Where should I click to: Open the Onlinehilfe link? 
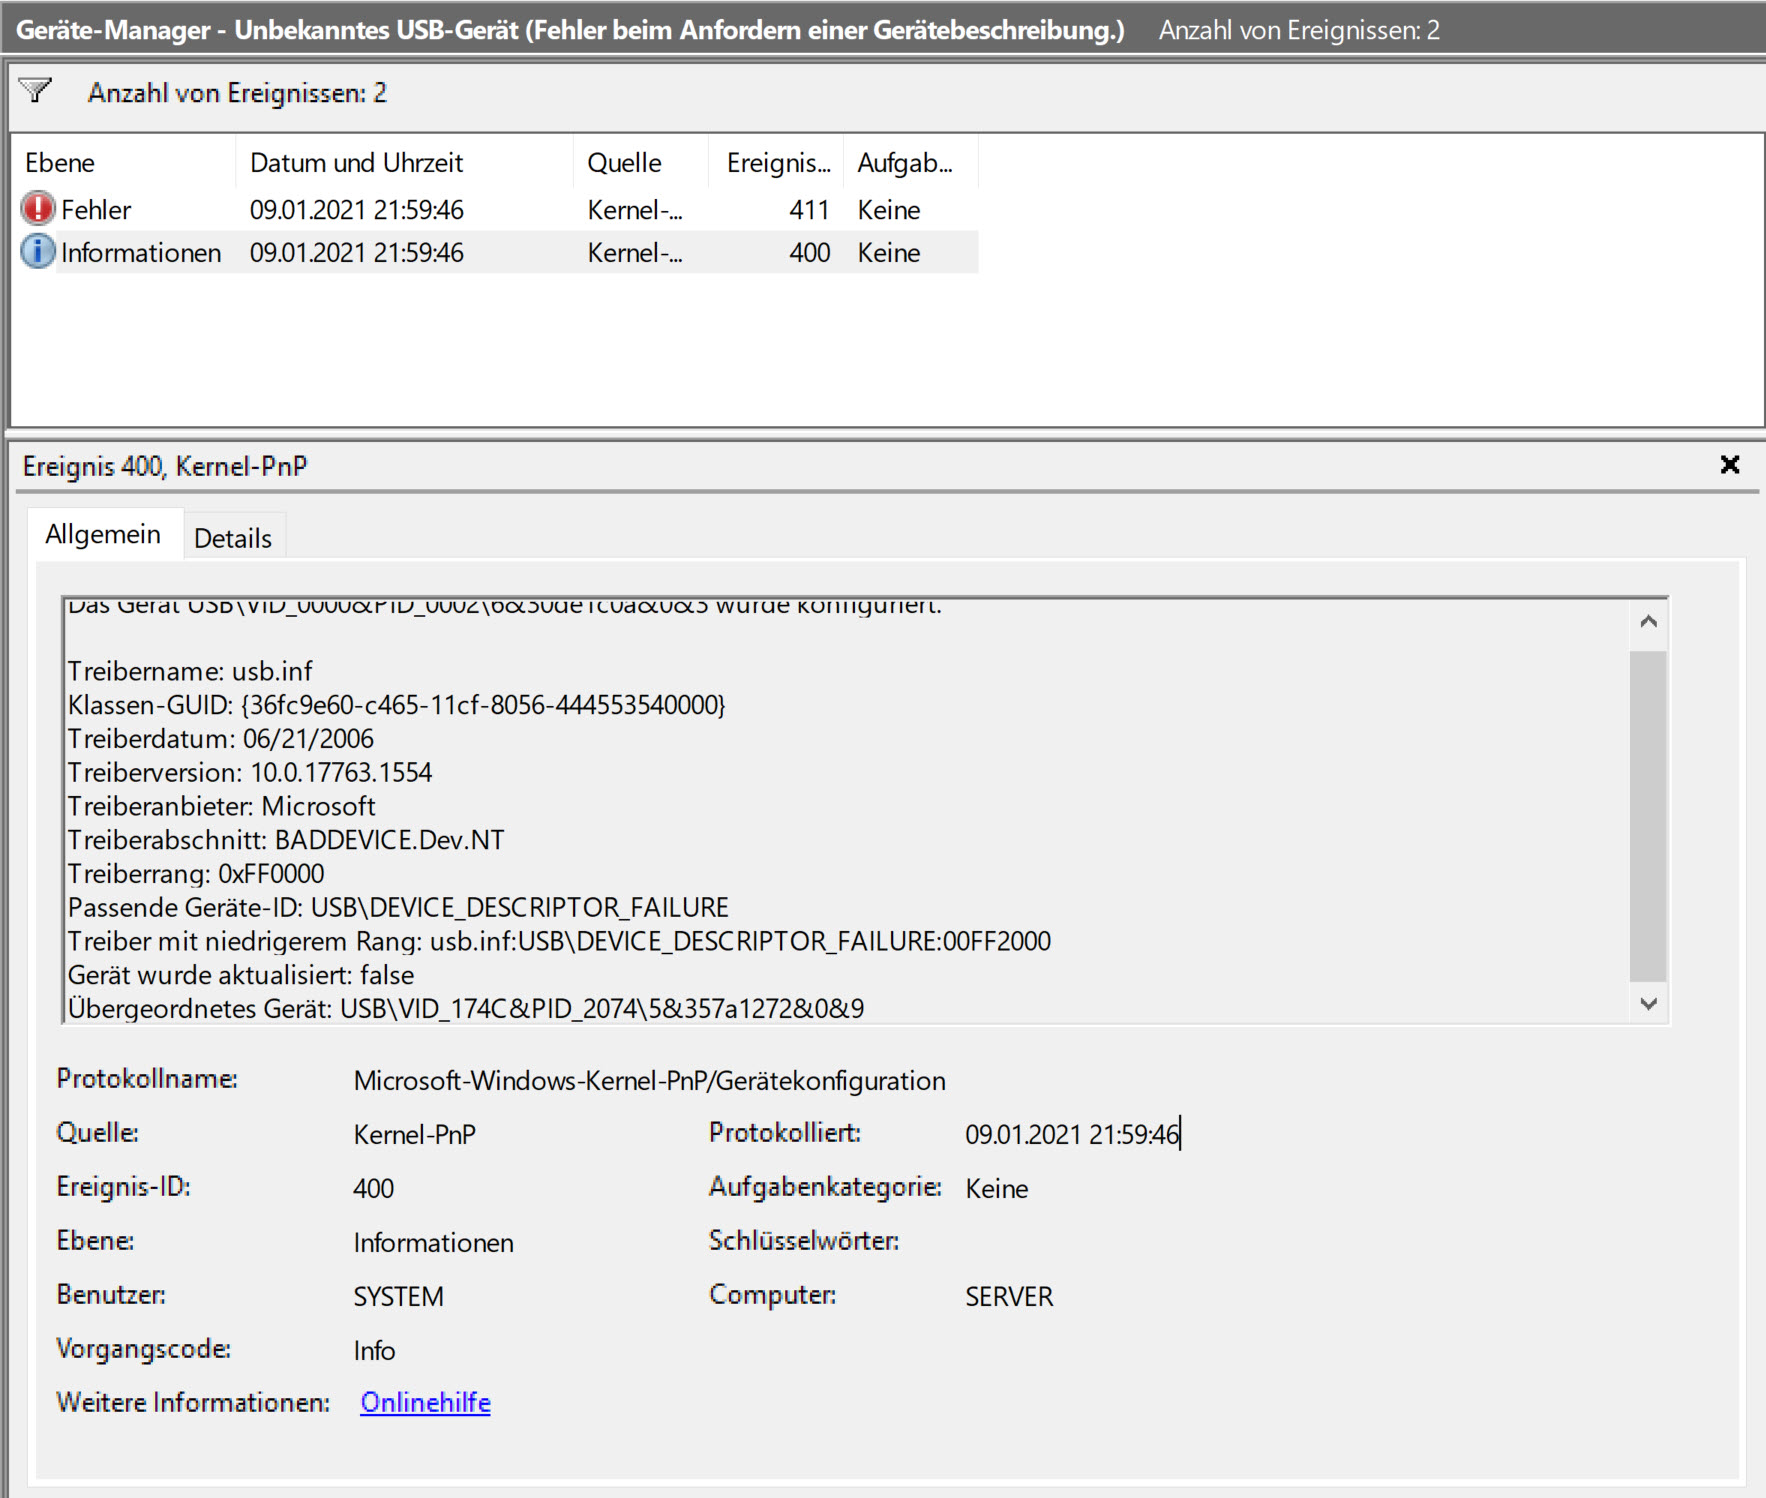click(x=425, y=1402)
